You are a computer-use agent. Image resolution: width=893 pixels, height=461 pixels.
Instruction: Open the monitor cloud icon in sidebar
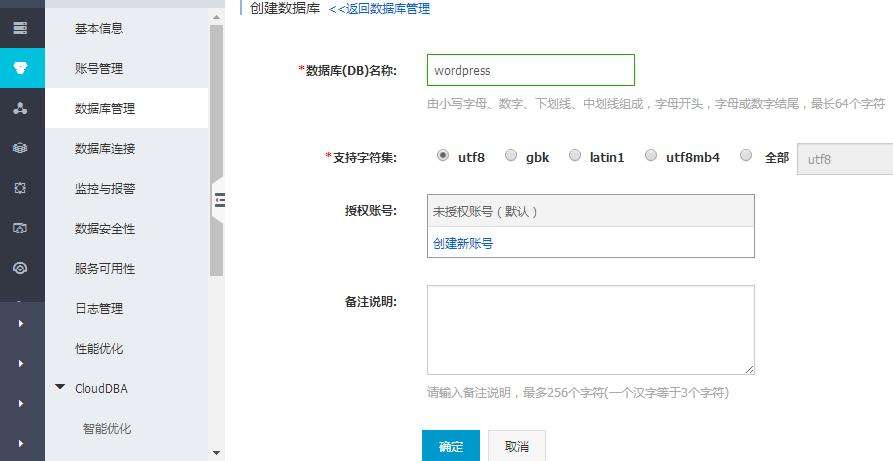click(21, 228)
